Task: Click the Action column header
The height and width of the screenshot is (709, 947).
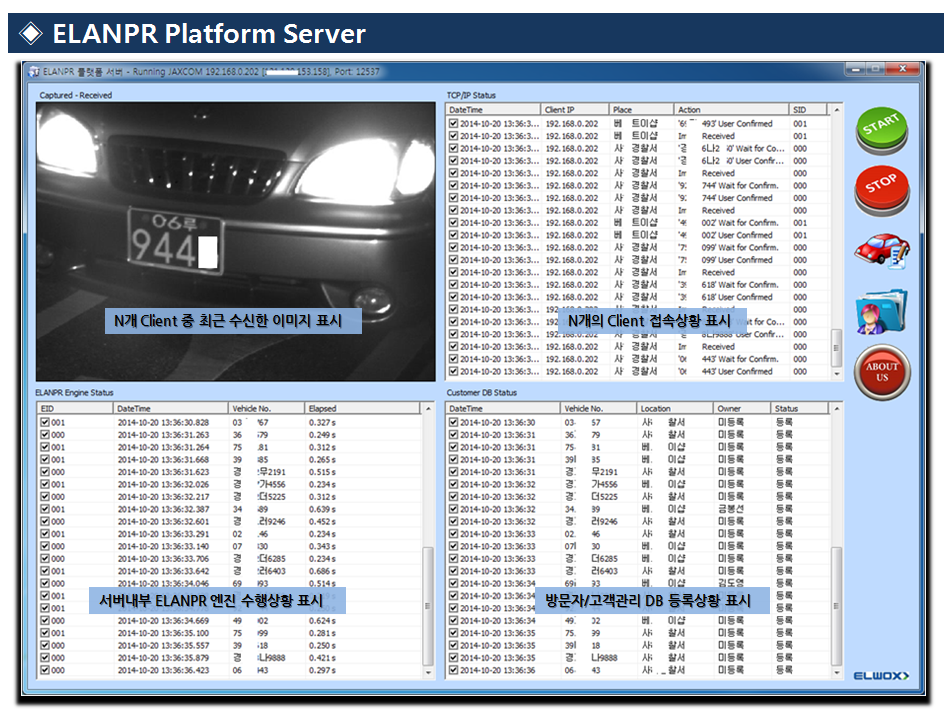Action: tap(730, 110)
